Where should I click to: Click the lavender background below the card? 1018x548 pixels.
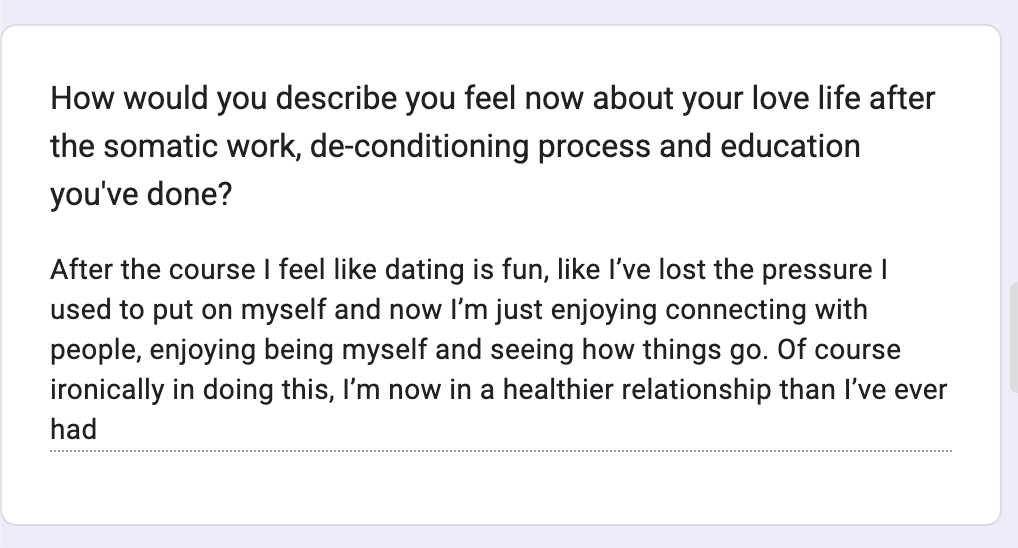pyautogui.click(x=500, y=537)
